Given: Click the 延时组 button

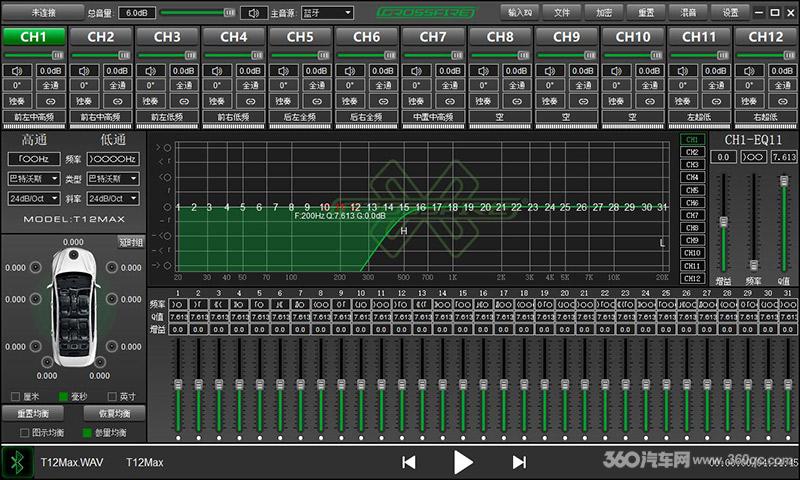Looking at the screenshot, I should pyautogui.click(x=131, y=242).
